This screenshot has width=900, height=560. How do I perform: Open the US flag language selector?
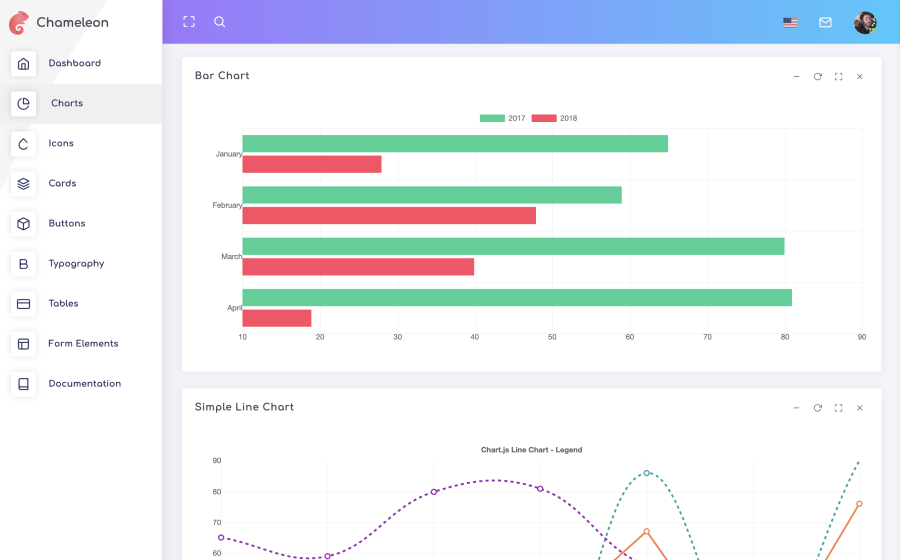(x=790, y=22)
